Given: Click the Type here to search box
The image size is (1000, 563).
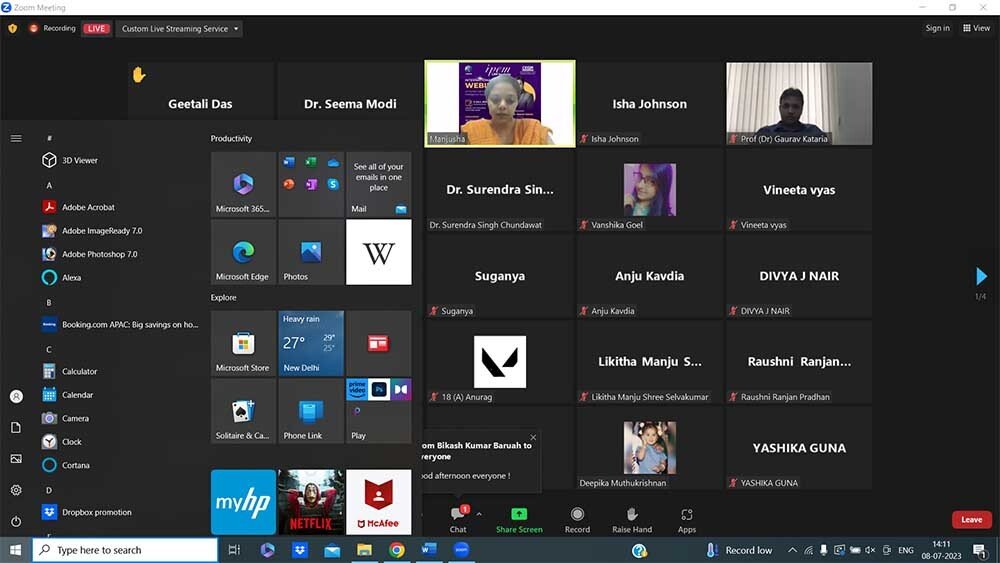Looking at the screenshot, I should tap(126, 550).
